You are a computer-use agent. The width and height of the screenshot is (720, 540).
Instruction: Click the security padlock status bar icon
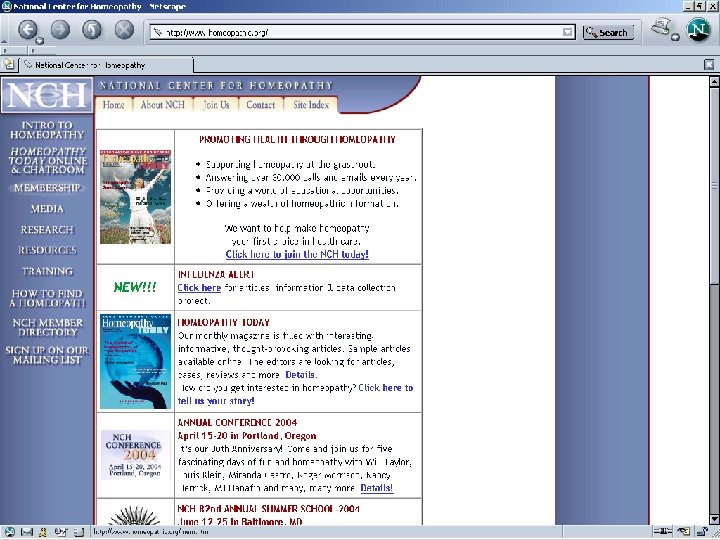click(x=703, y=532)
